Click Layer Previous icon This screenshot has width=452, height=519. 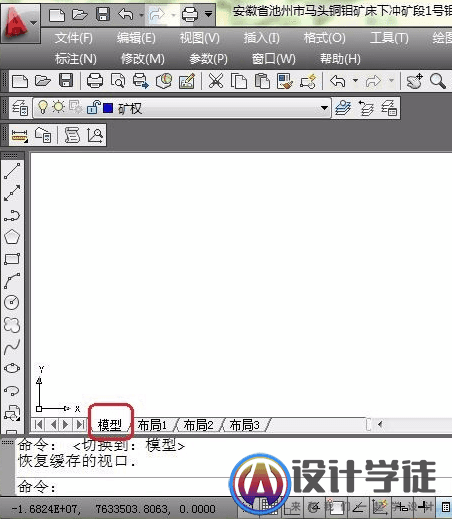point(366,108)
